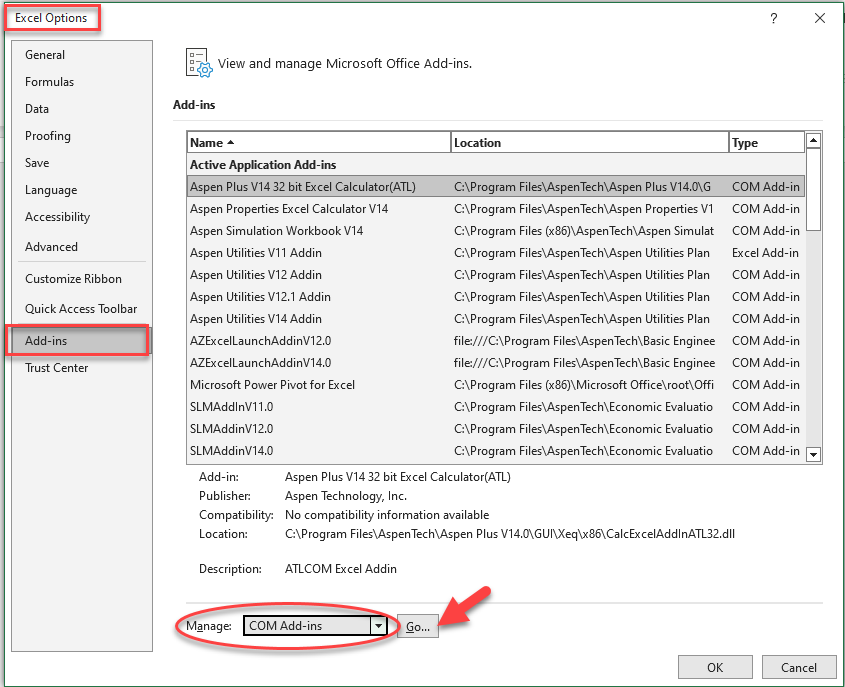Image resolution: width=845 pixels, height=687 pixels.
Task: Click the Go button next to Manage
Action: 417,627
